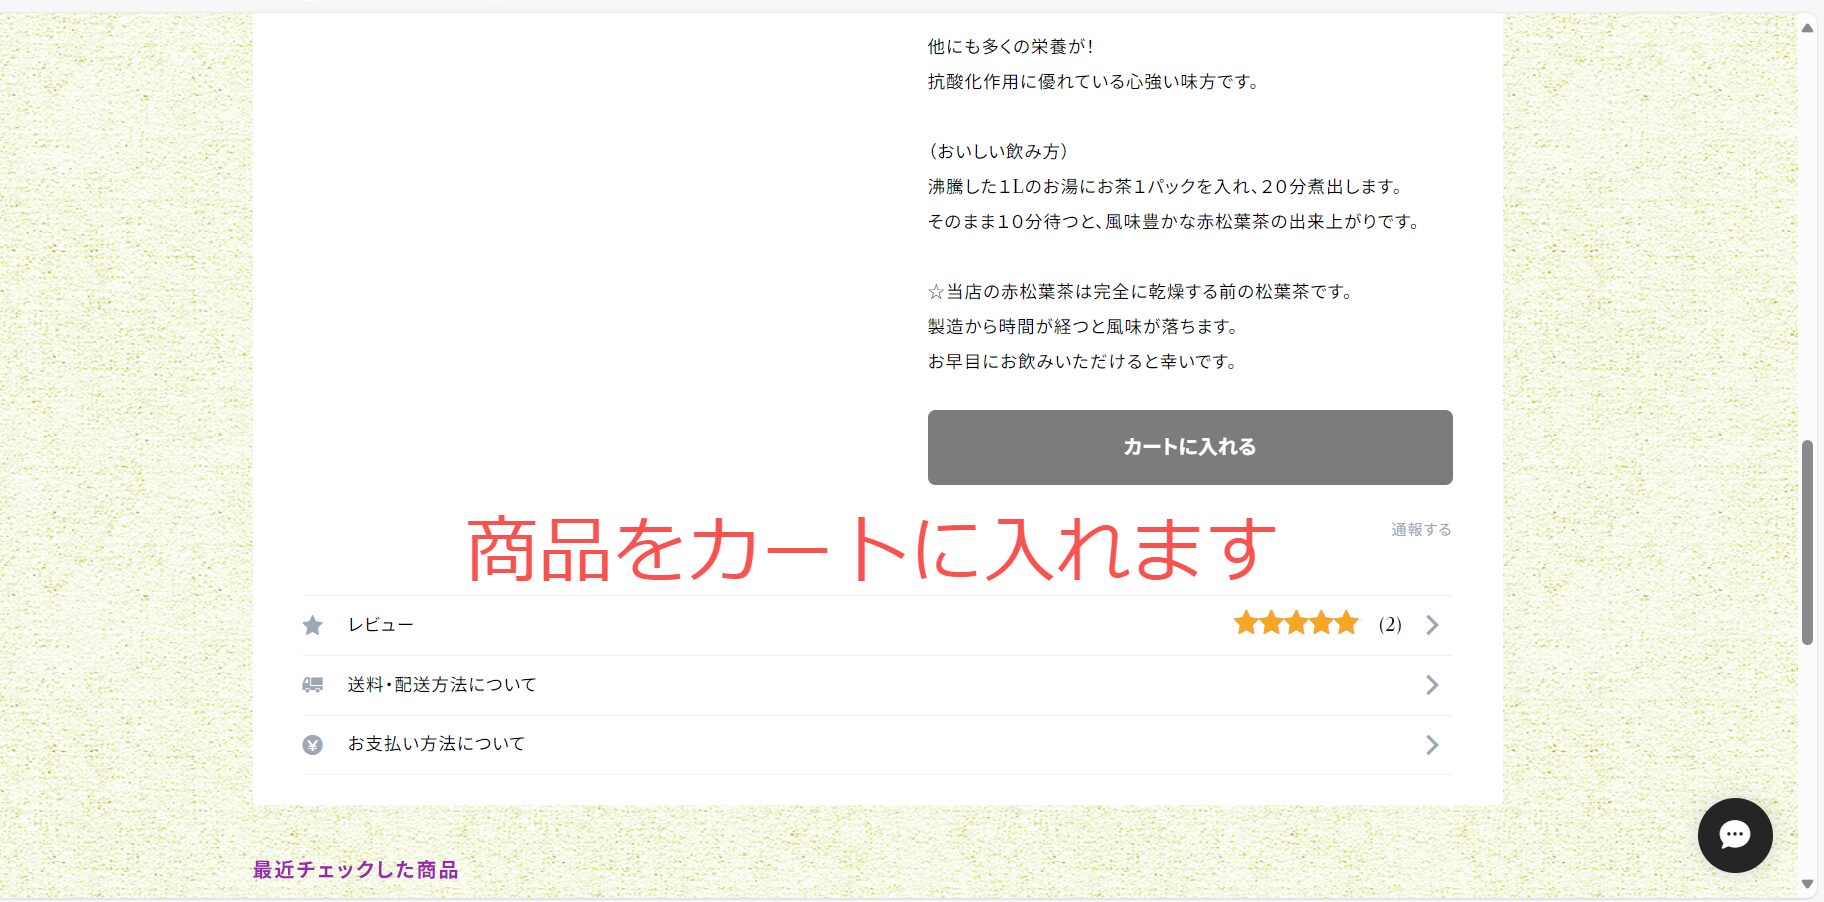Click the five-star rating display

coord(1296,624)
